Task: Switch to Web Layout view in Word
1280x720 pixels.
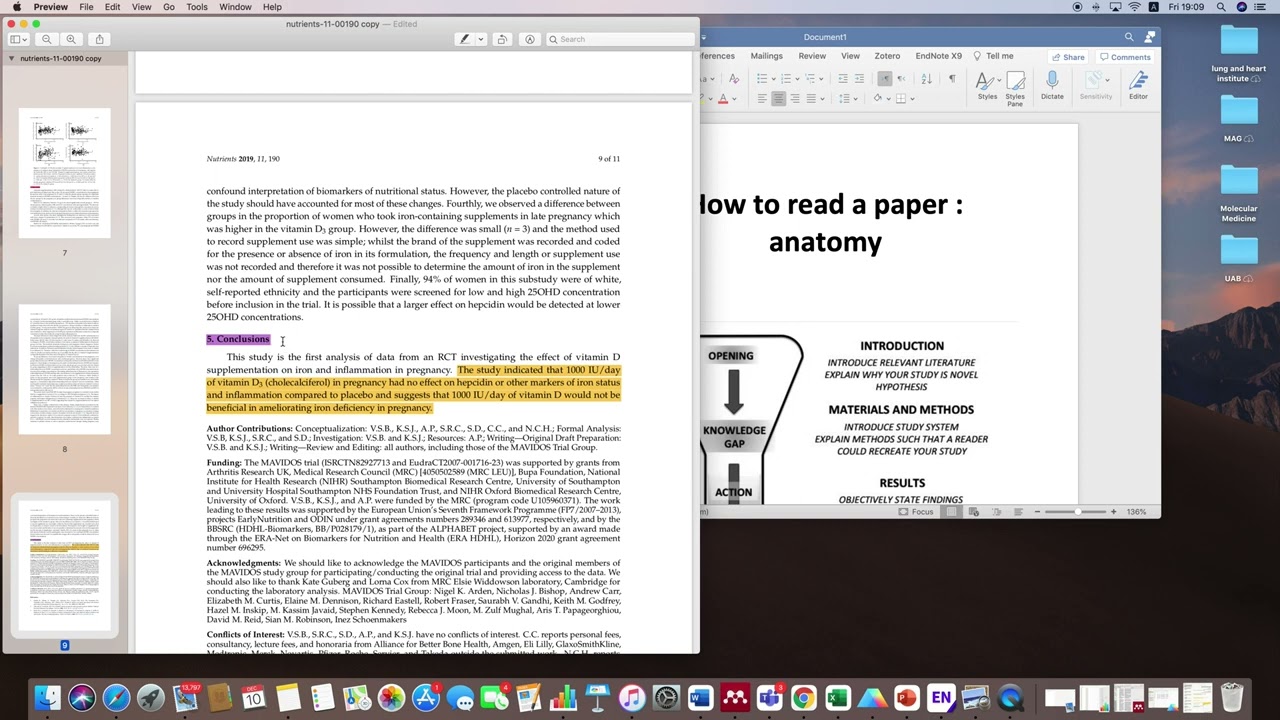Action: tap(974, 512)
